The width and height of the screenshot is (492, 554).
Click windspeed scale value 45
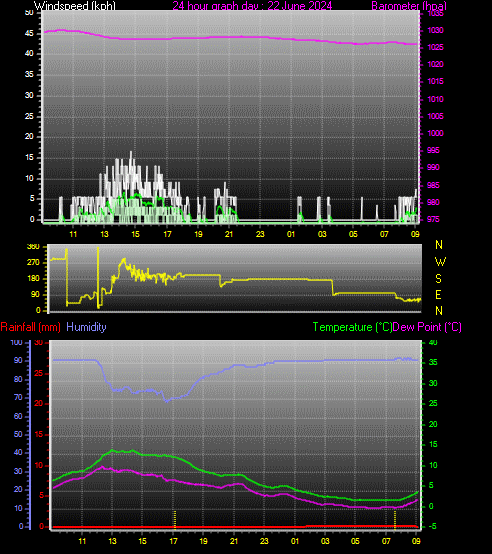pyautogui.click(x=29, y=33)
